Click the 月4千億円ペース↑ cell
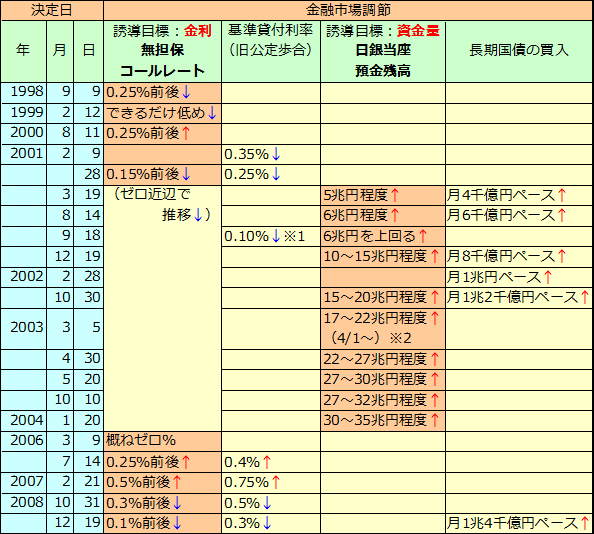The height and width of the screenshot is (534, 594). tap(519, 195)
